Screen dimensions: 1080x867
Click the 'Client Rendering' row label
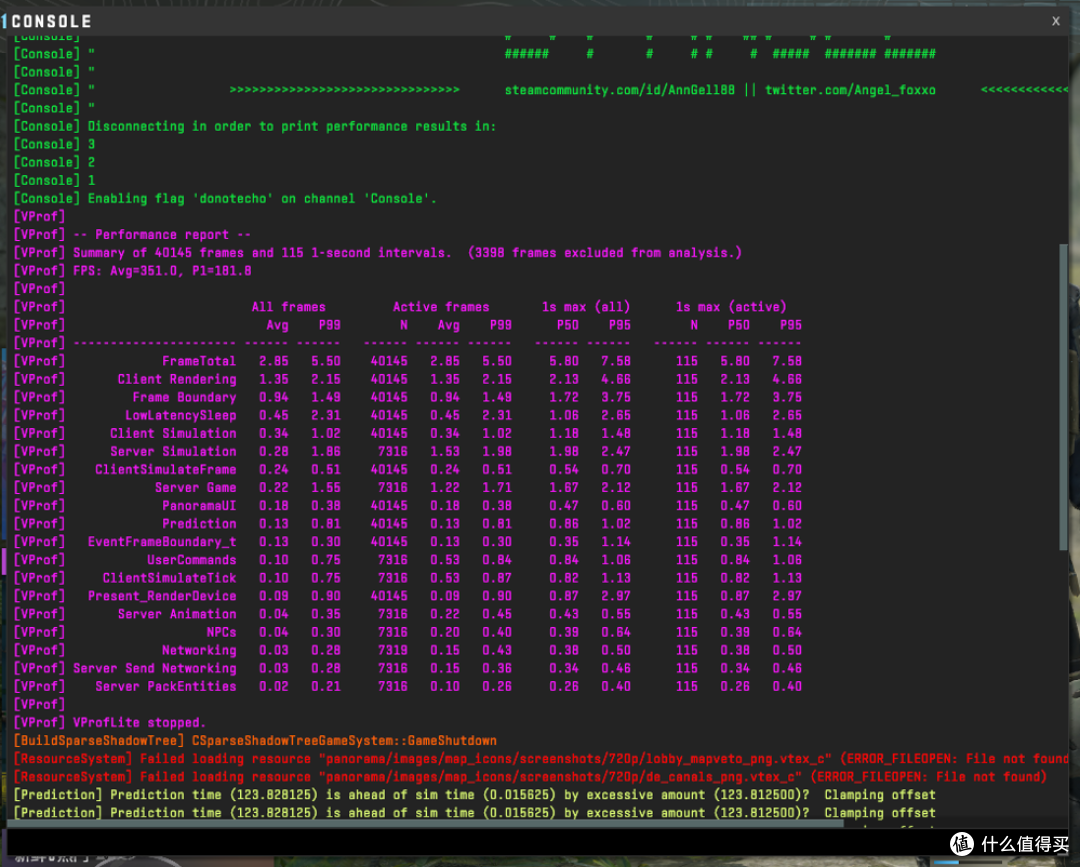[x=176, y=379]
